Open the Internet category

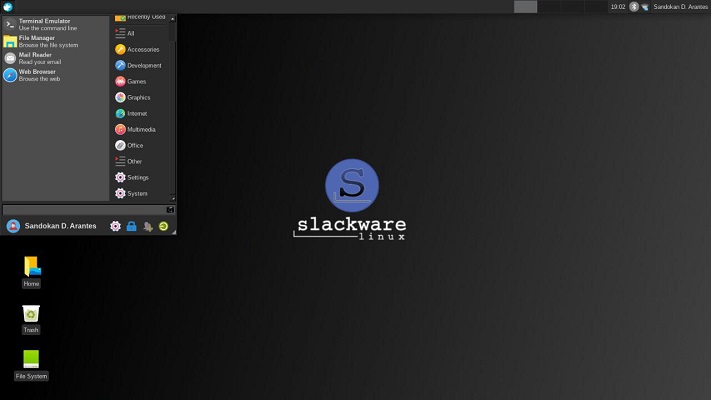141,113
